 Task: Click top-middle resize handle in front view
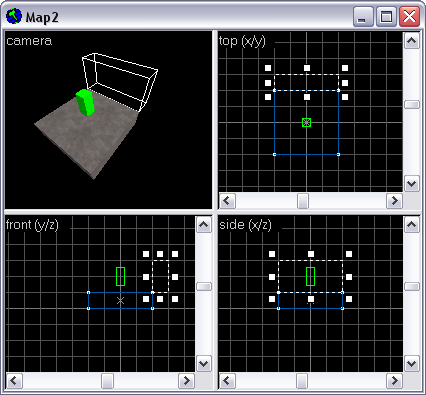pos(160,254)
